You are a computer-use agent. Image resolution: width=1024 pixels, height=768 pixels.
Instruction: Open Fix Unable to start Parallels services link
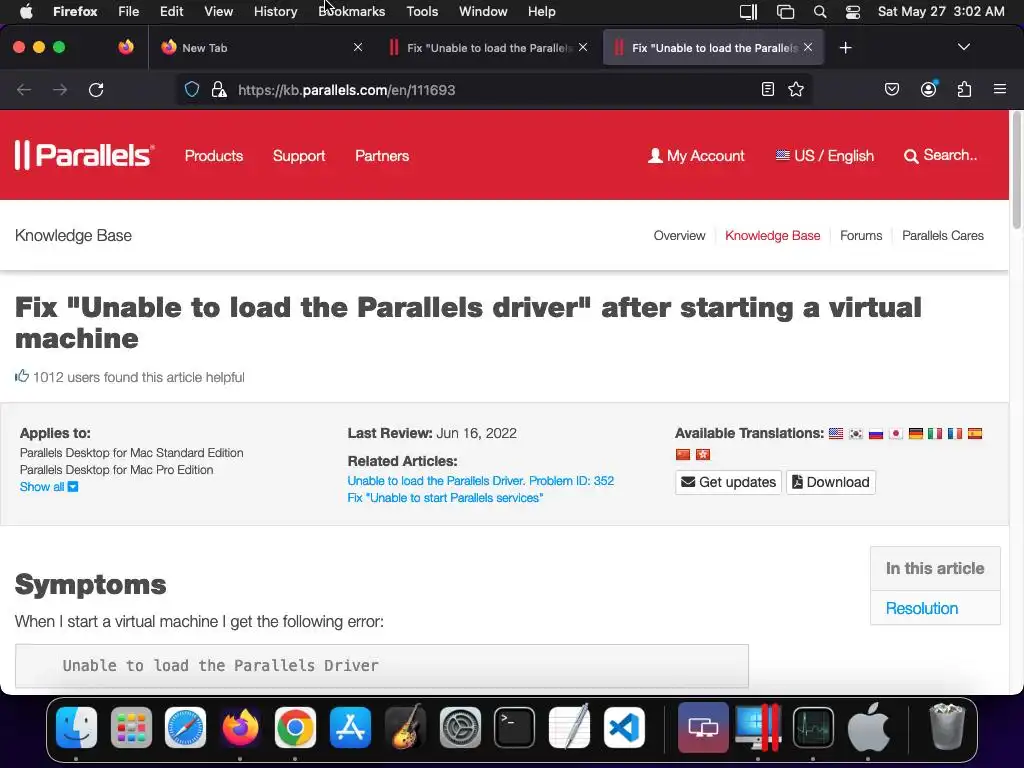(x=445, y=498)
